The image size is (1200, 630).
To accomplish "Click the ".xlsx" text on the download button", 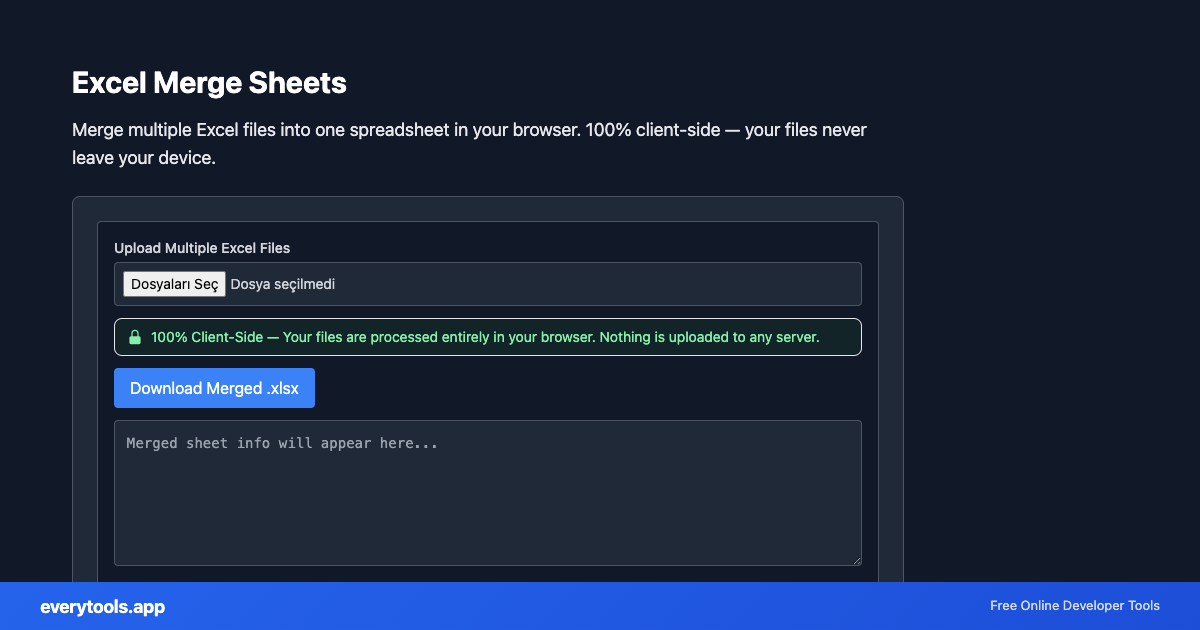I will 283,388.
